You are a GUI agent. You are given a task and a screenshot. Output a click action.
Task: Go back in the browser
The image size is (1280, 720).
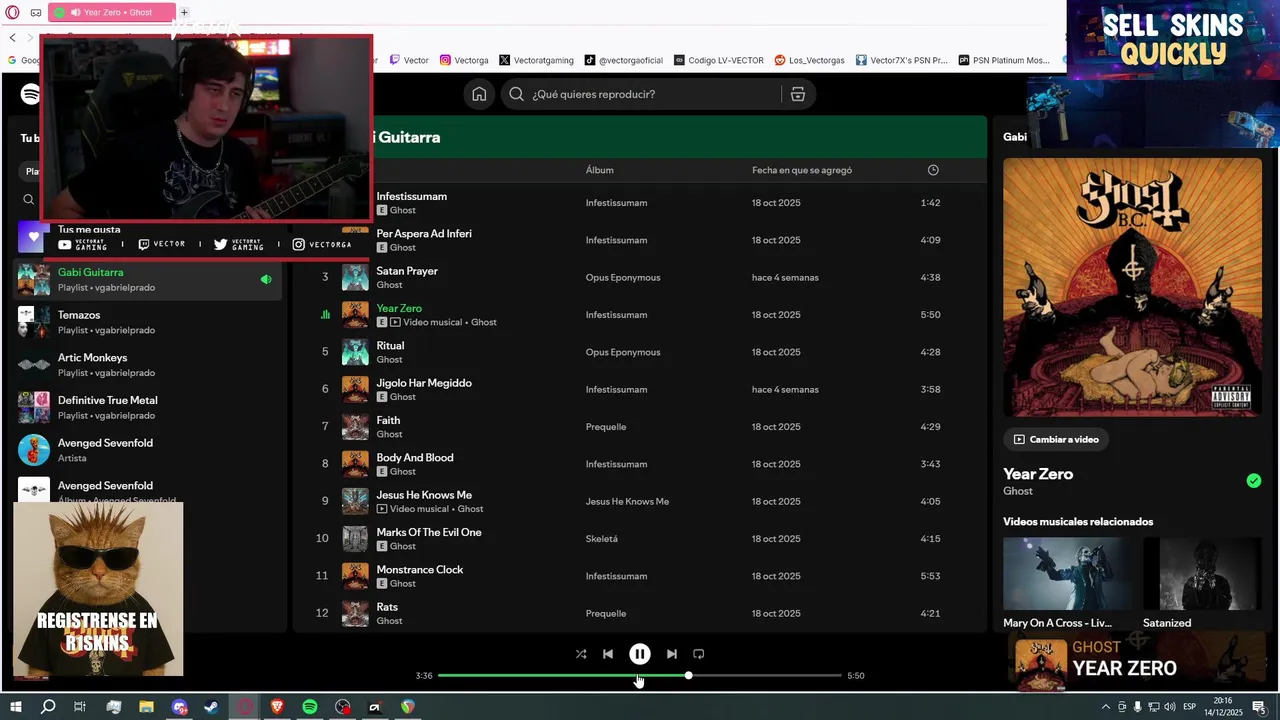12,37
